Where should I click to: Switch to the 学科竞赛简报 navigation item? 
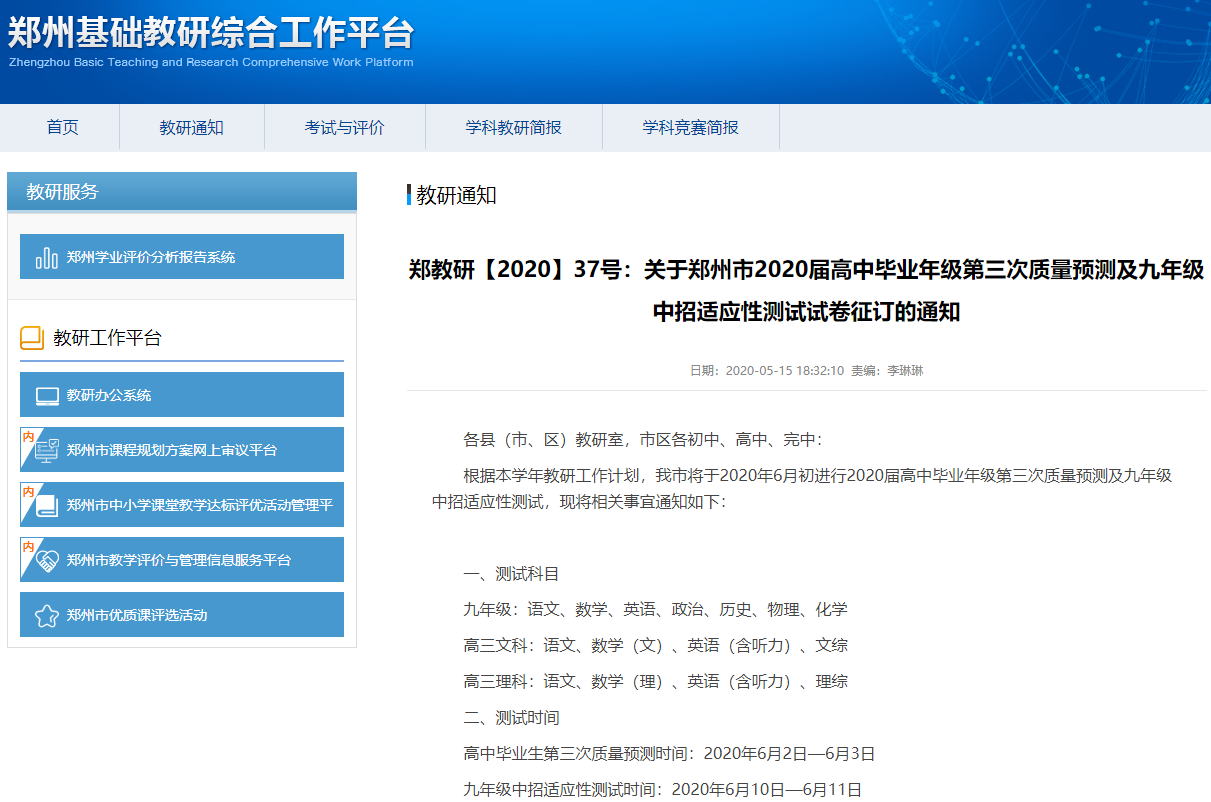(690, 127)
